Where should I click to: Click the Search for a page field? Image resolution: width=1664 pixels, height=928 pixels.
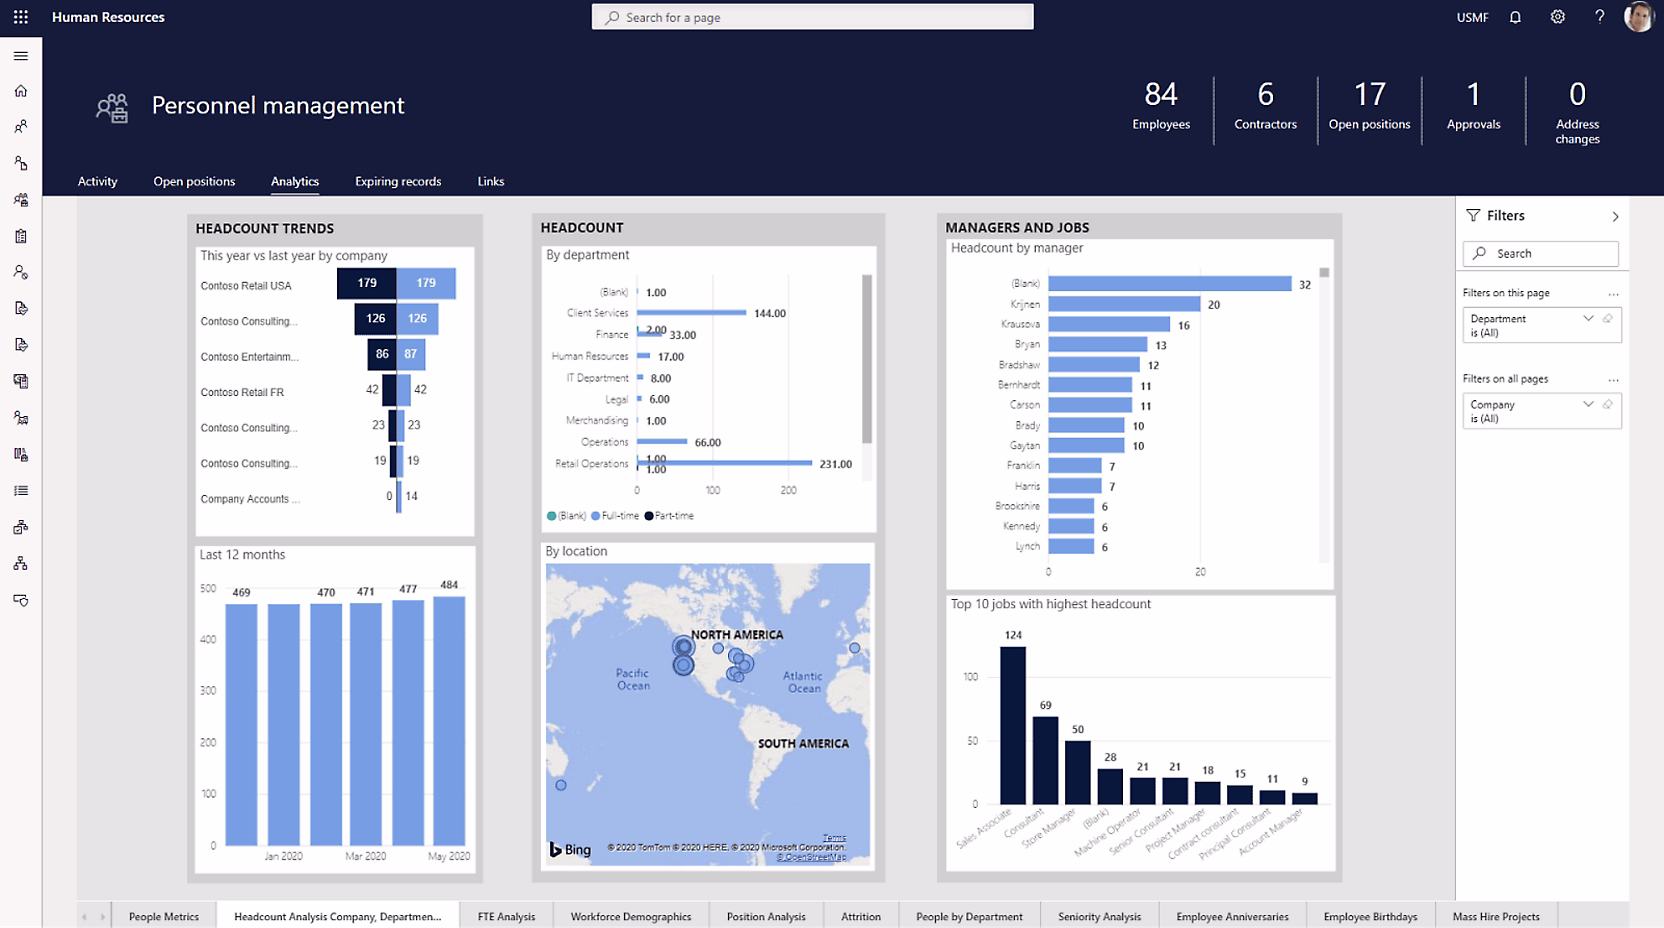point(812,17)
